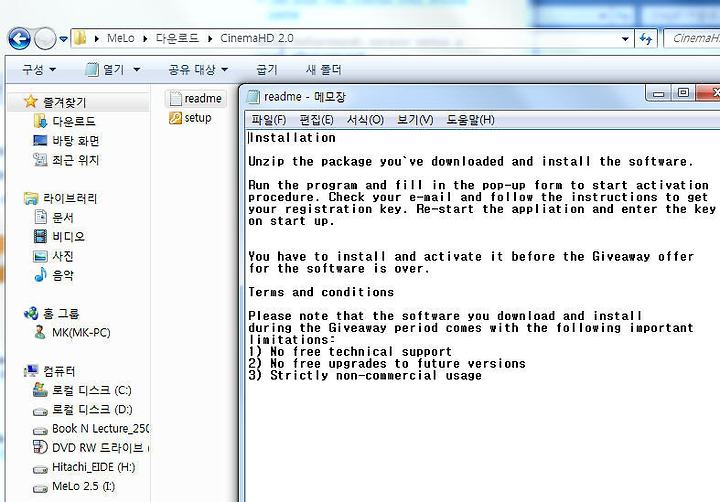This screenshot has height=502, width=720.
Task: Open Notepad 서식(O) menu
Action: (x=365, y=120)
